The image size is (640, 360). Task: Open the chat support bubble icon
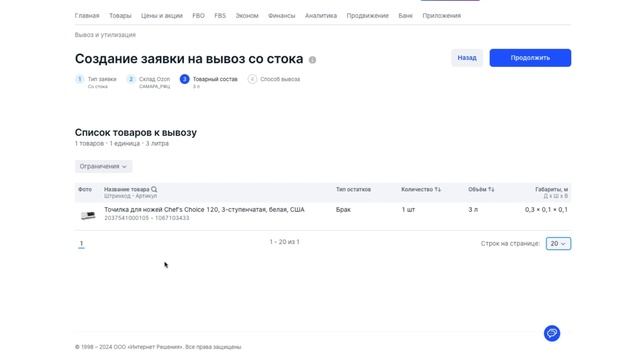pyautogui.click(x=552, y=333)
